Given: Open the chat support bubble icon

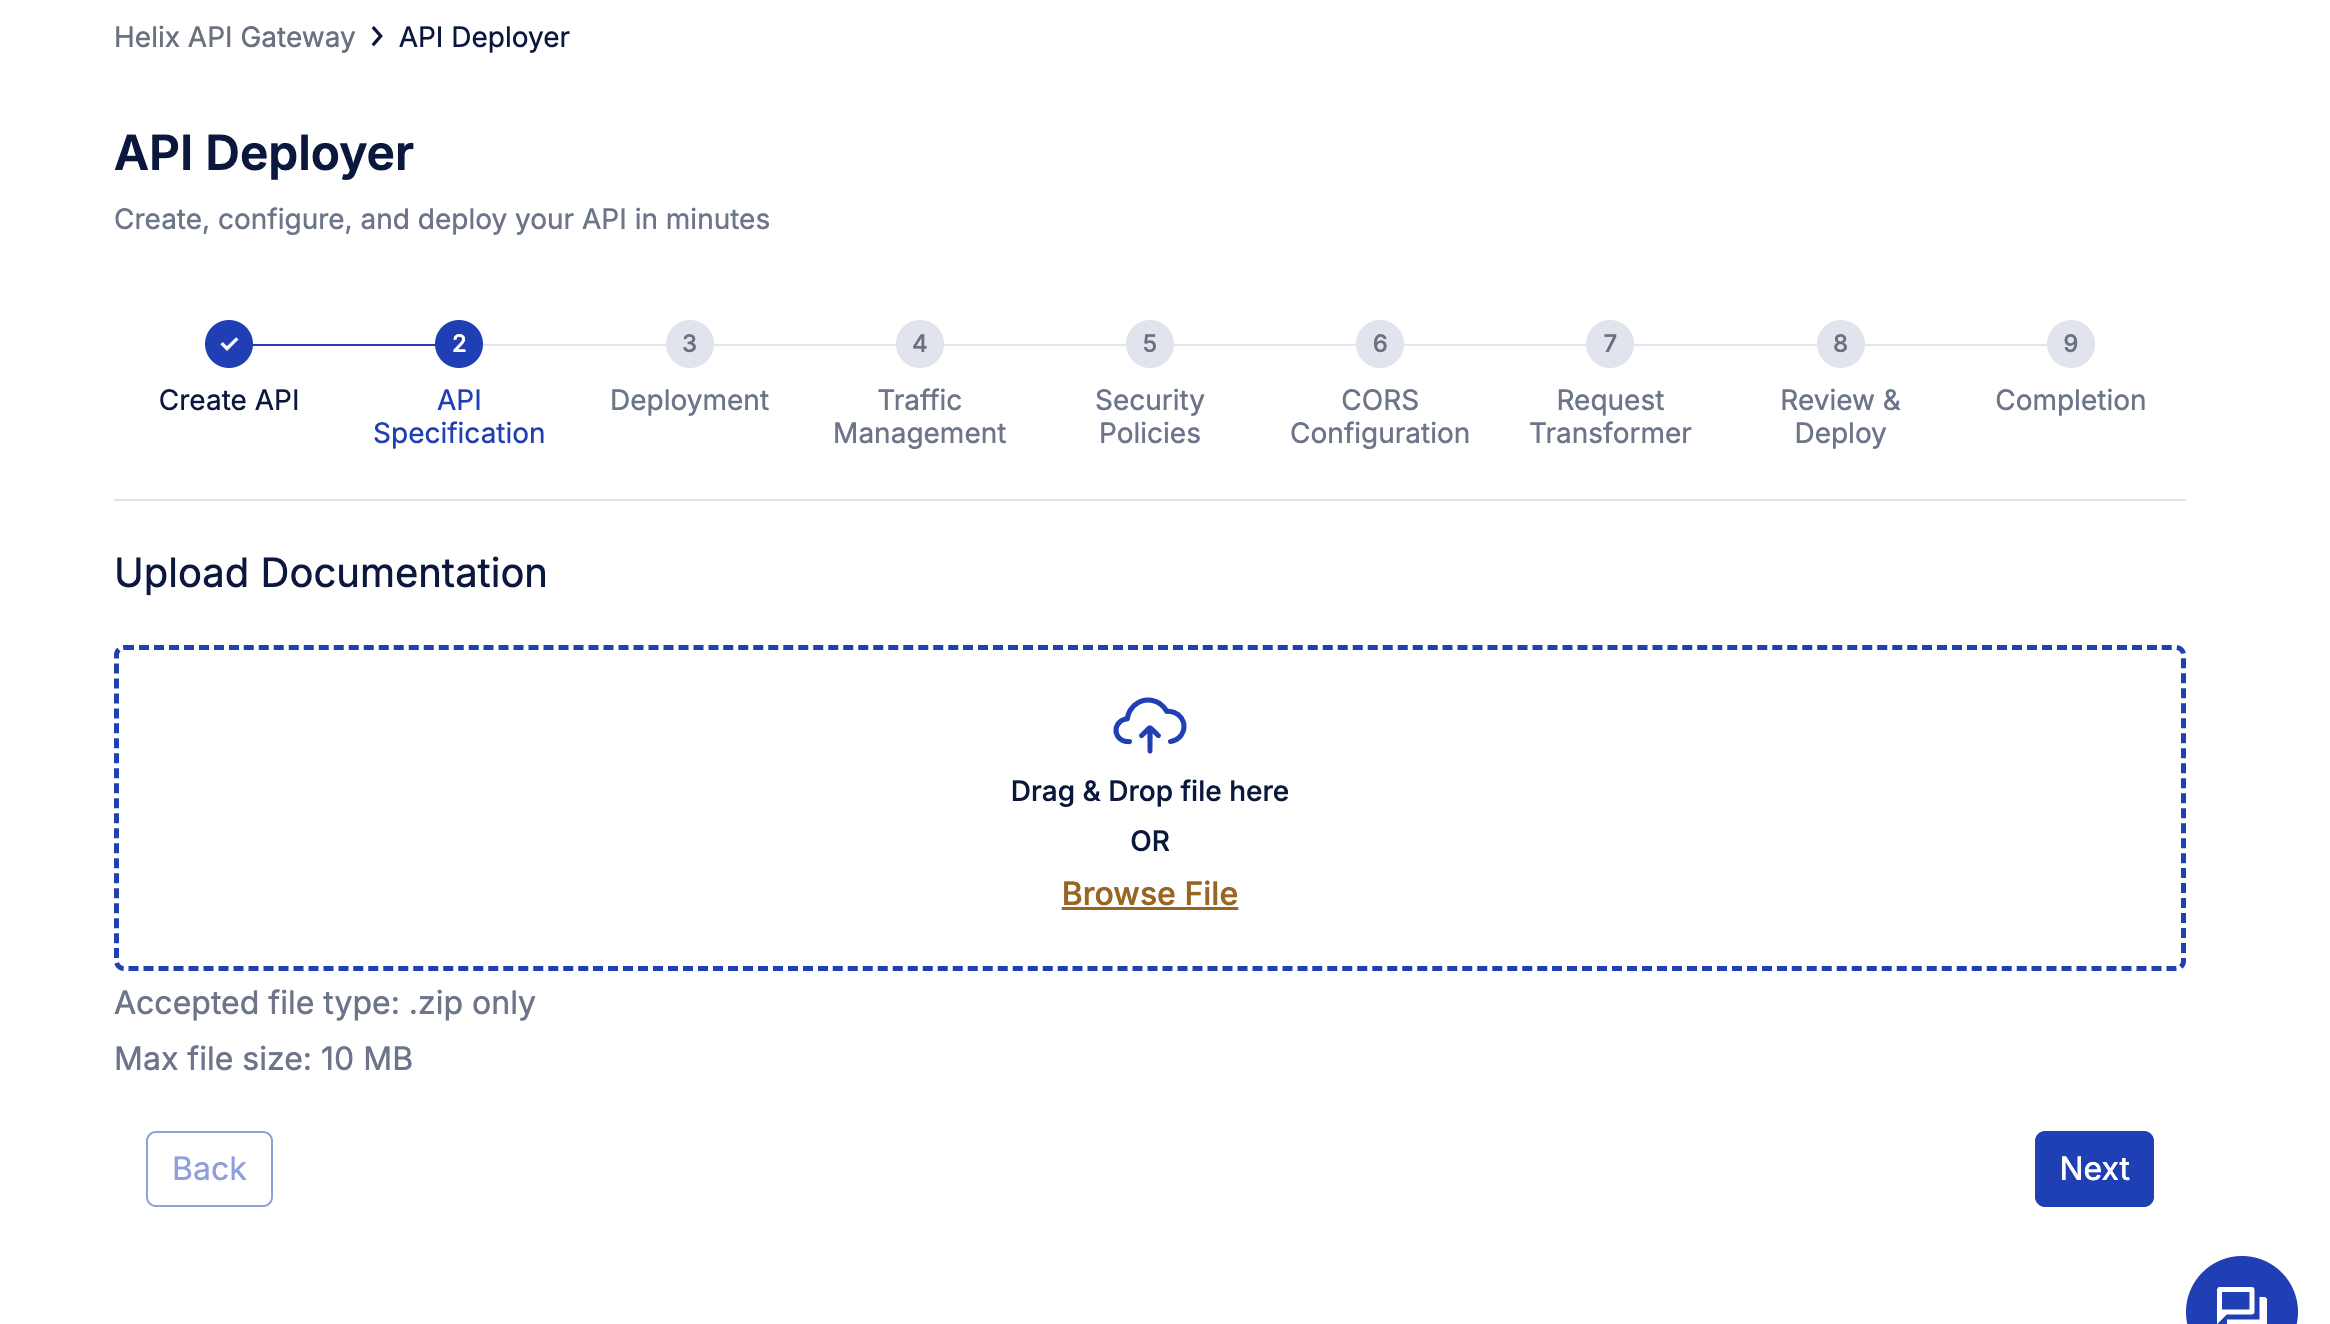Looking at the screenshot, I should 2240,1301.
